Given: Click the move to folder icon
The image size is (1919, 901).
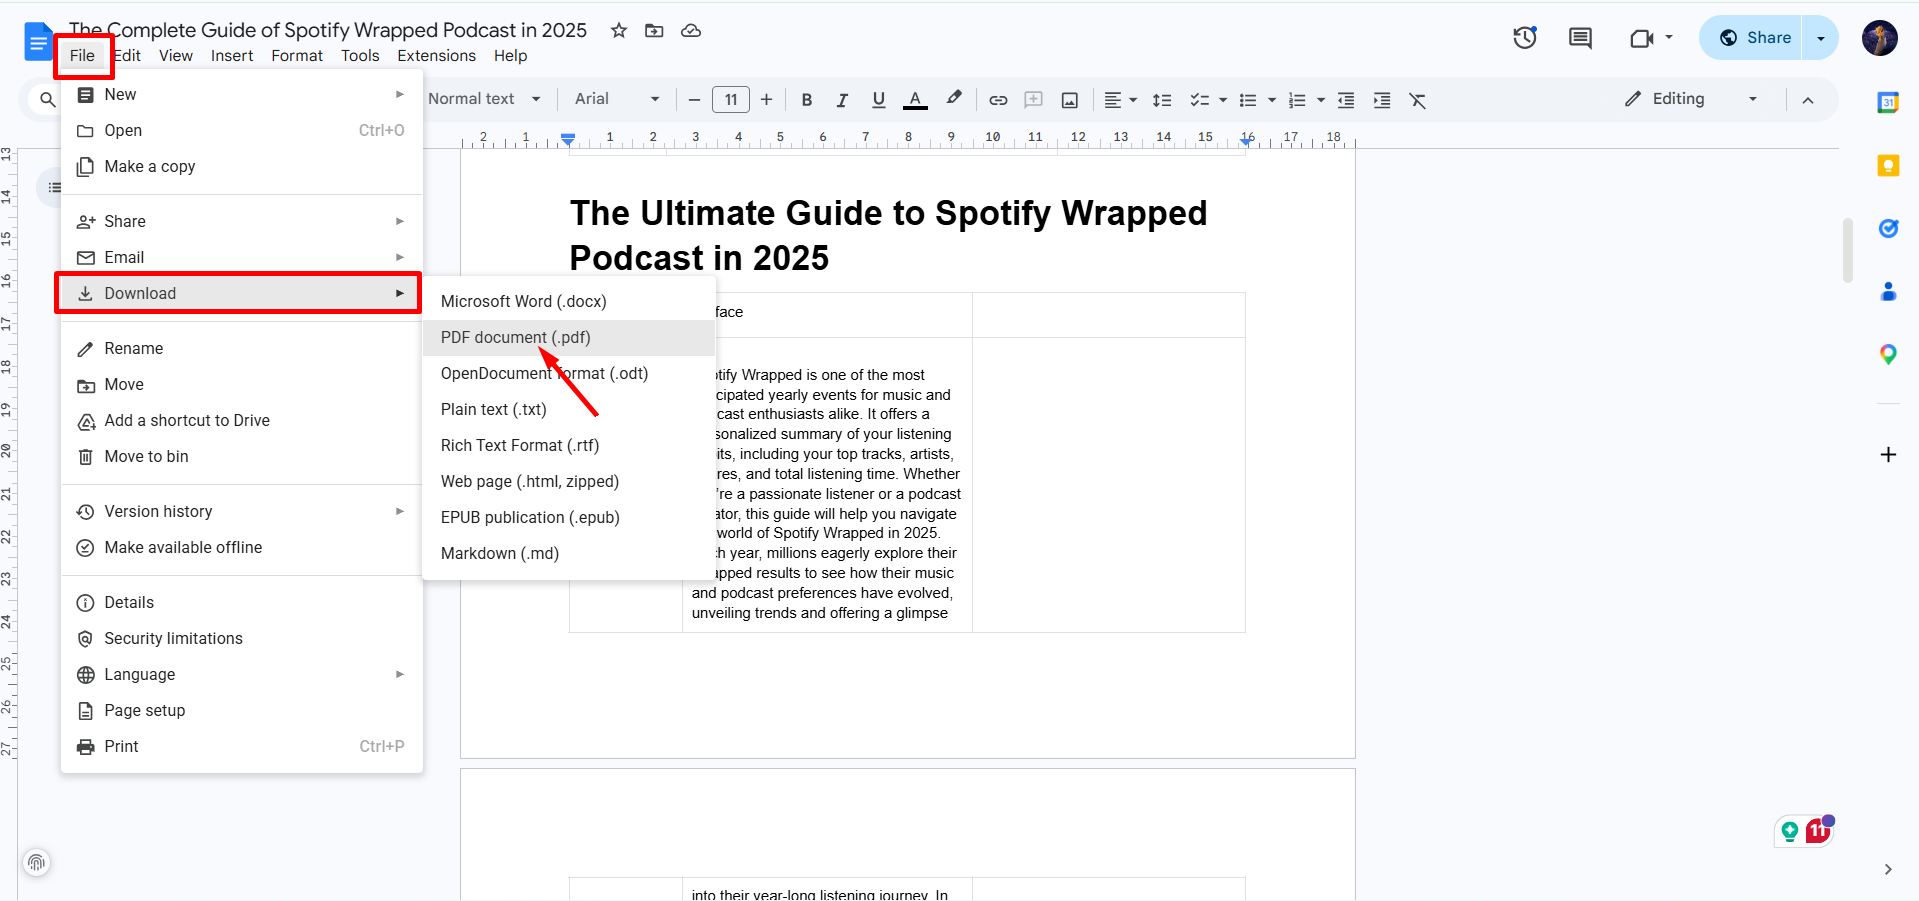Looking at the screenshot, I should click(654, 30).
